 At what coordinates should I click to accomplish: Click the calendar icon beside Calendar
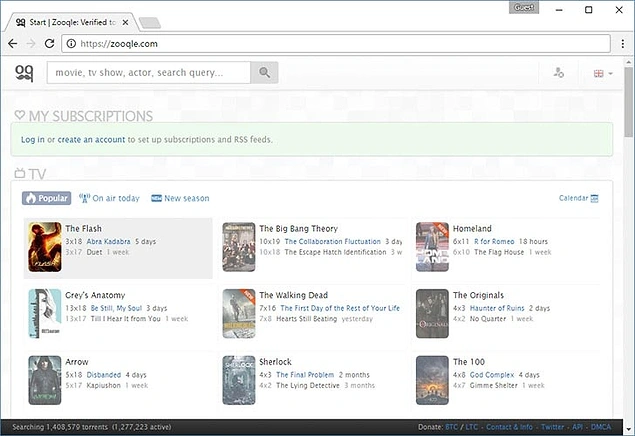(x=595, y=198)
